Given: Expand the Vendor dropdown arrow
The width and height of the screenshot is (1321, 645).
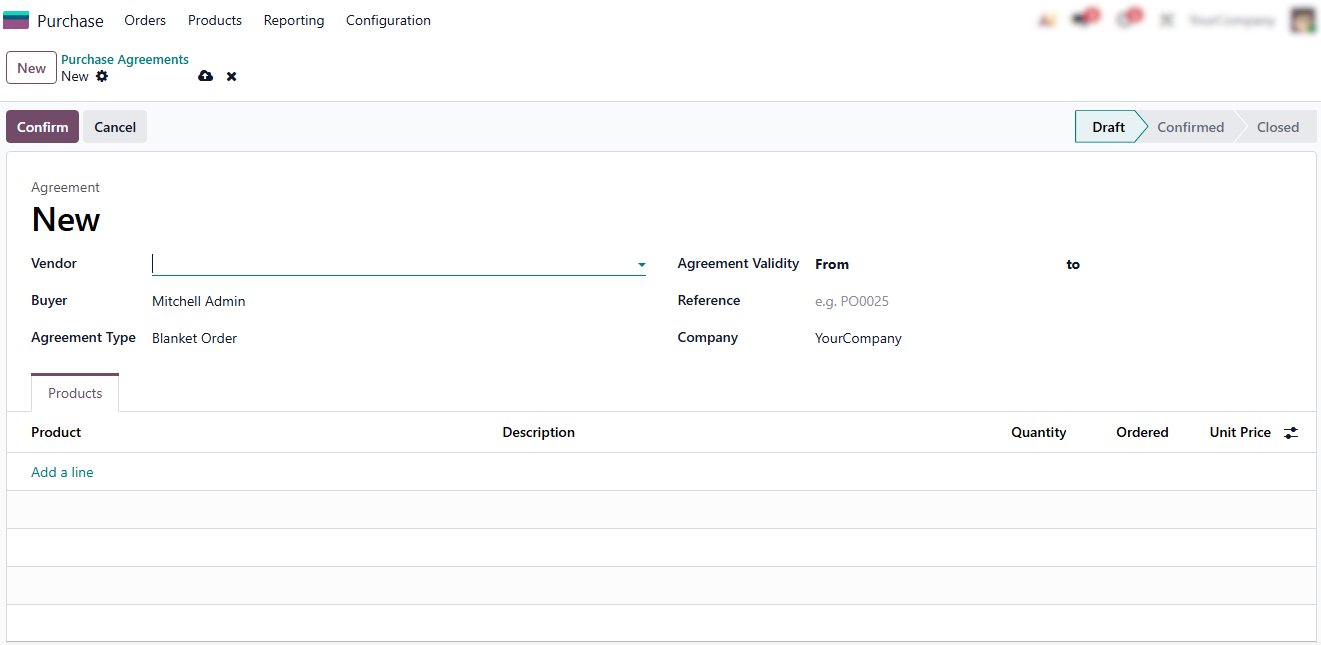Looking at the screenshot, I should [641, 265].
